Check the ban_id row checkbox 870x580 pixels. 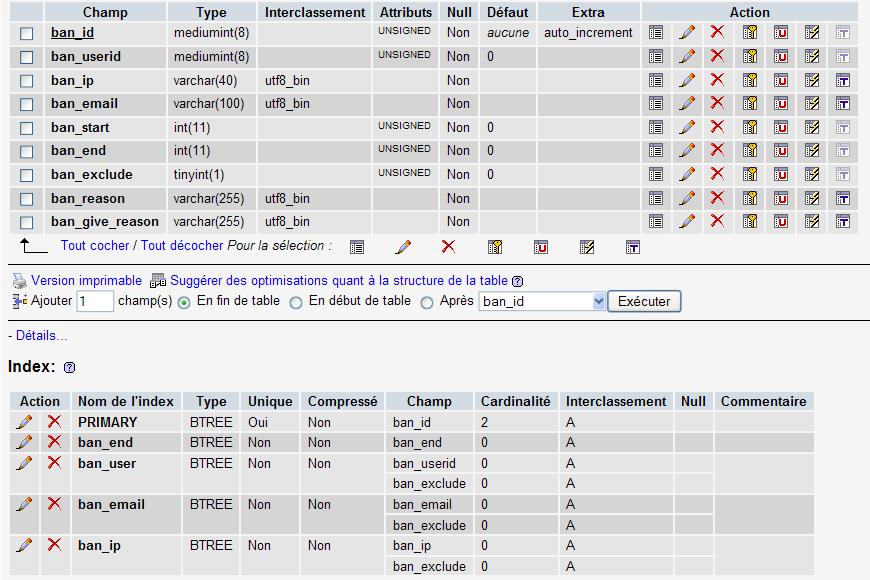click(x=27, y=34)
